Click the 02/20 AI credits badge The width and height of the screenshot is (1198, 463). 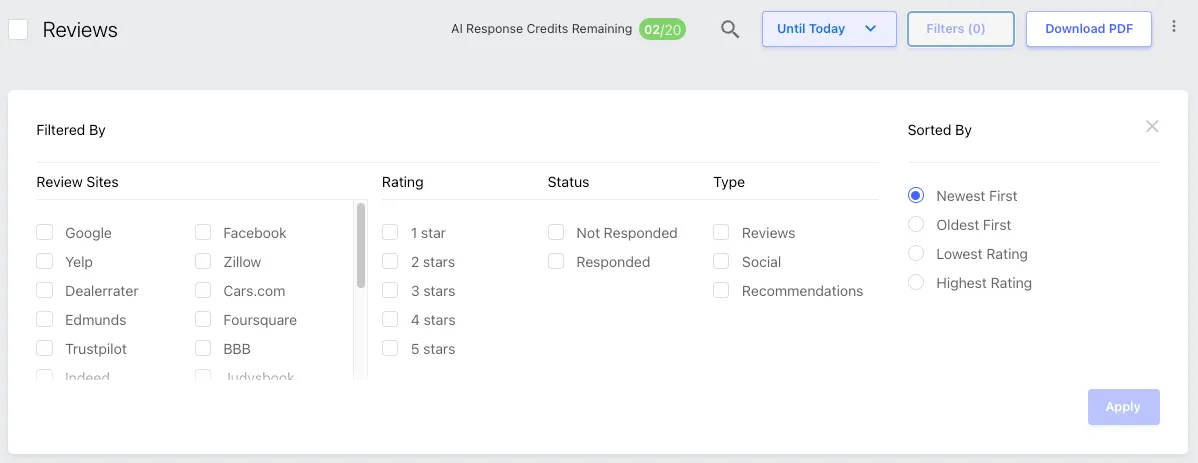(662, 29)
